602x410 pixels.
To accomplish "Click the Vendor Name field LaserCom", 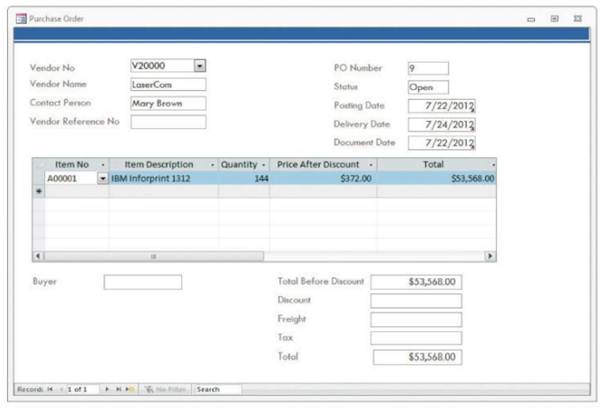I will click(168, 84).
